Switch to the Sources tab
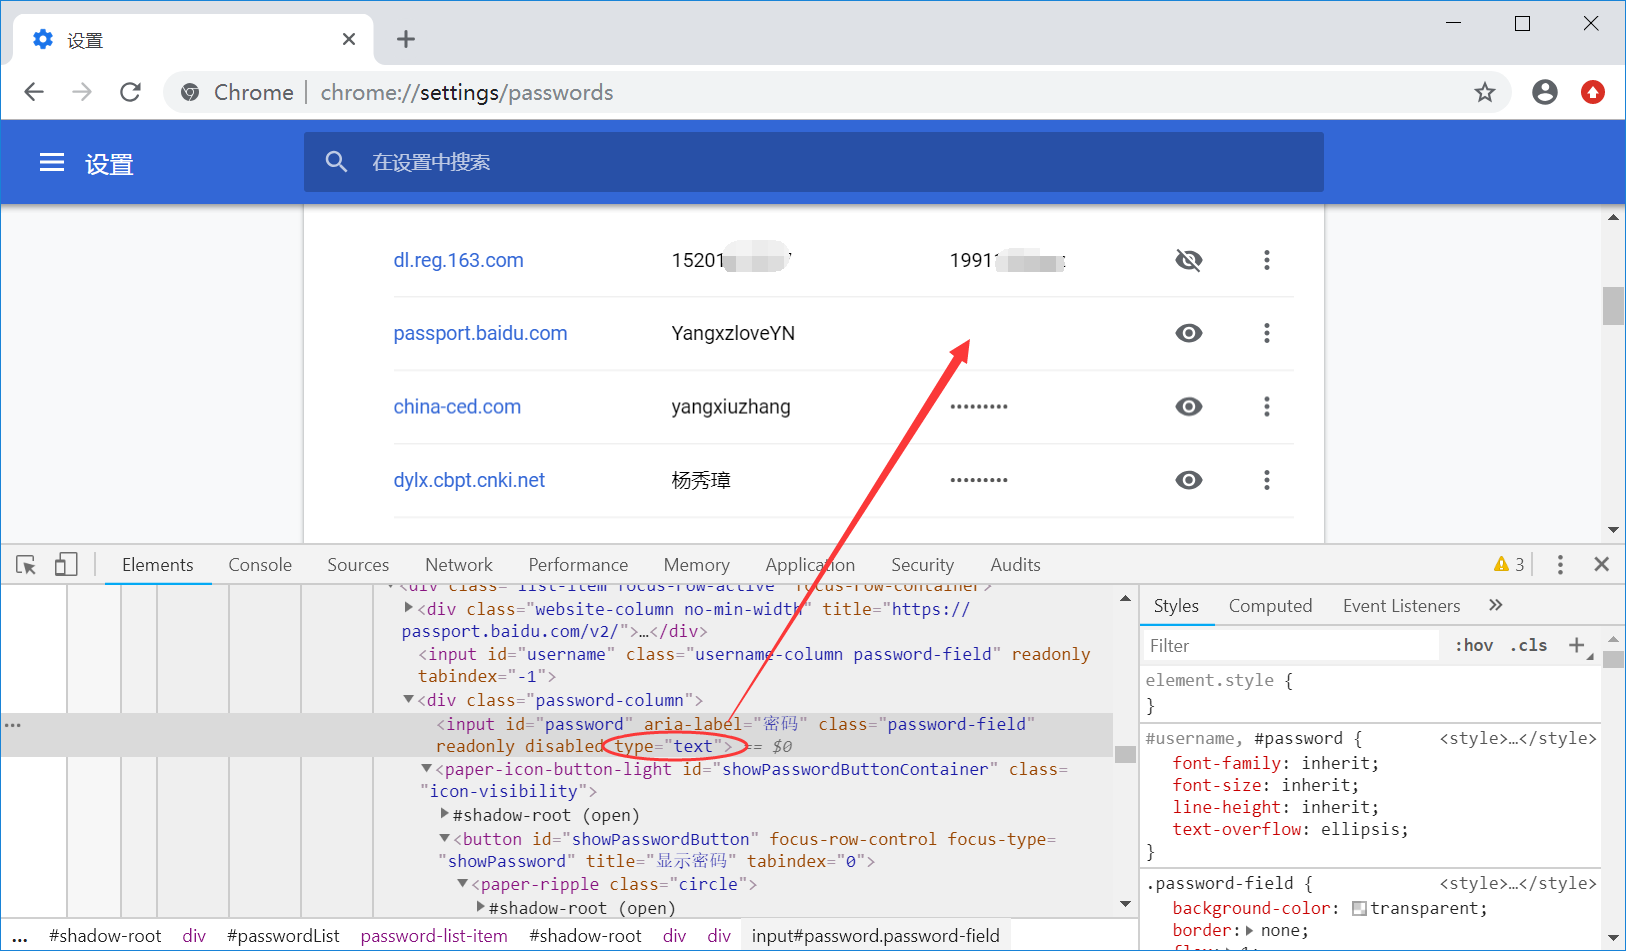Image resolution: width=1626 pixels, height=951 pixels. point(358,565)
